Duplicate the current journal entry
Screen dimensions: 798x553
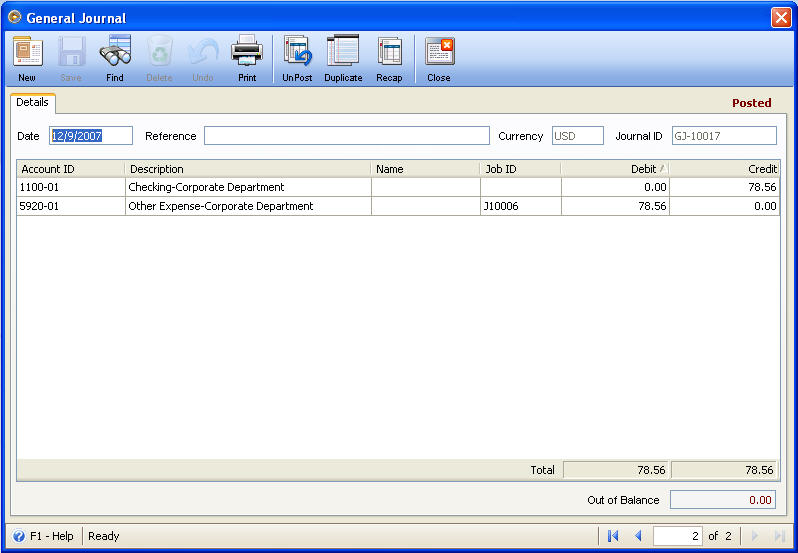343,59
